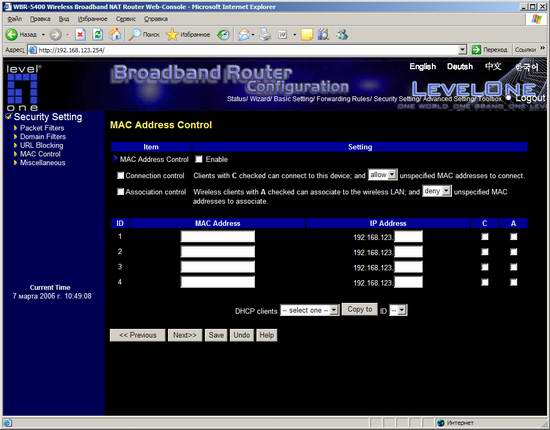The width and height of the screenshot is (550, 430).
Task: Open the Edit icon dropdown arrow
Action: pos(294,35)
